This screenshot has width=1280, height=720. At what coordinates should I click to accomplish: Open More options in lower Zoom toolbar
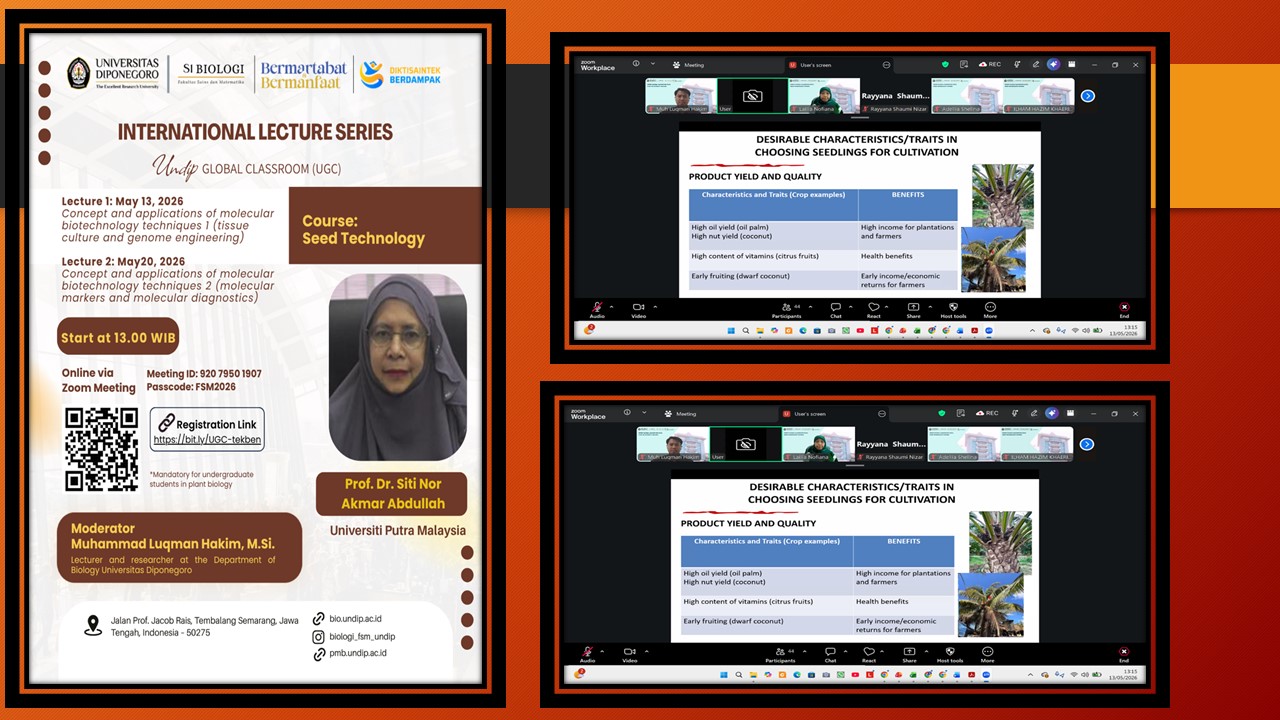[x=987, y=652]
